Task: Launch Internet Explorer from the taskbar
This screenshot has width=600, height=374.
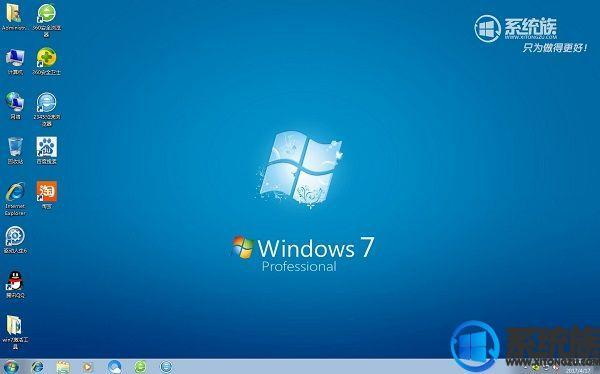Action: (x=38, y=367)
